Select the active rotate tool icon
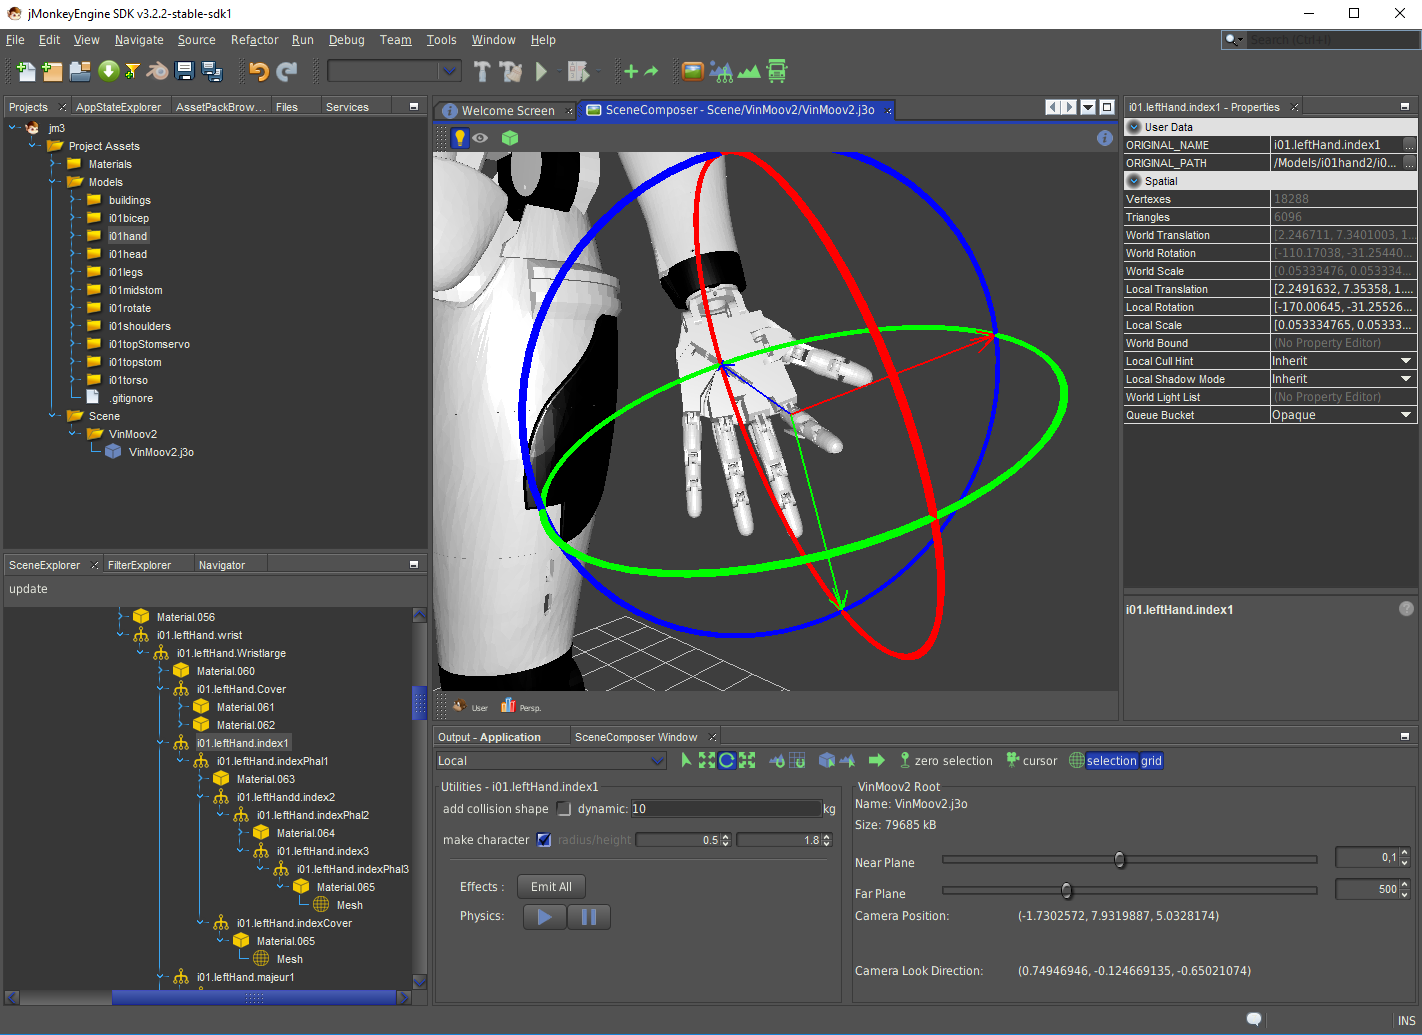Image resolution: width=1422 pixels, height=1035 pixels. click(727, 760)
